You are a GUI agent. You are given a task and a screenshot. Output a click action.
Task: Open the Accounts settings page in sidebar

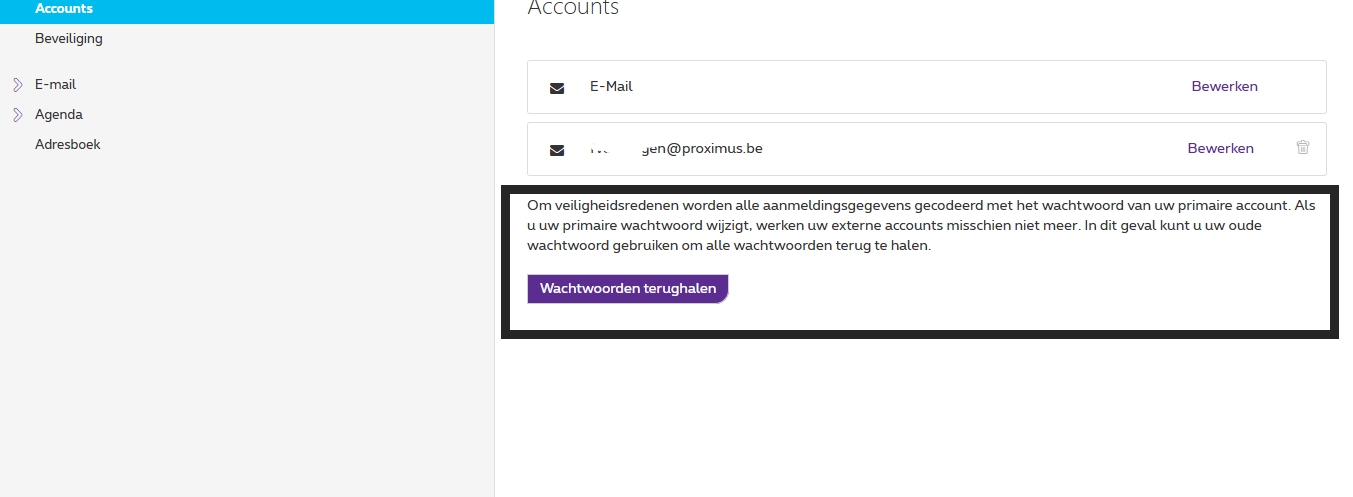(x=64, y=9)
